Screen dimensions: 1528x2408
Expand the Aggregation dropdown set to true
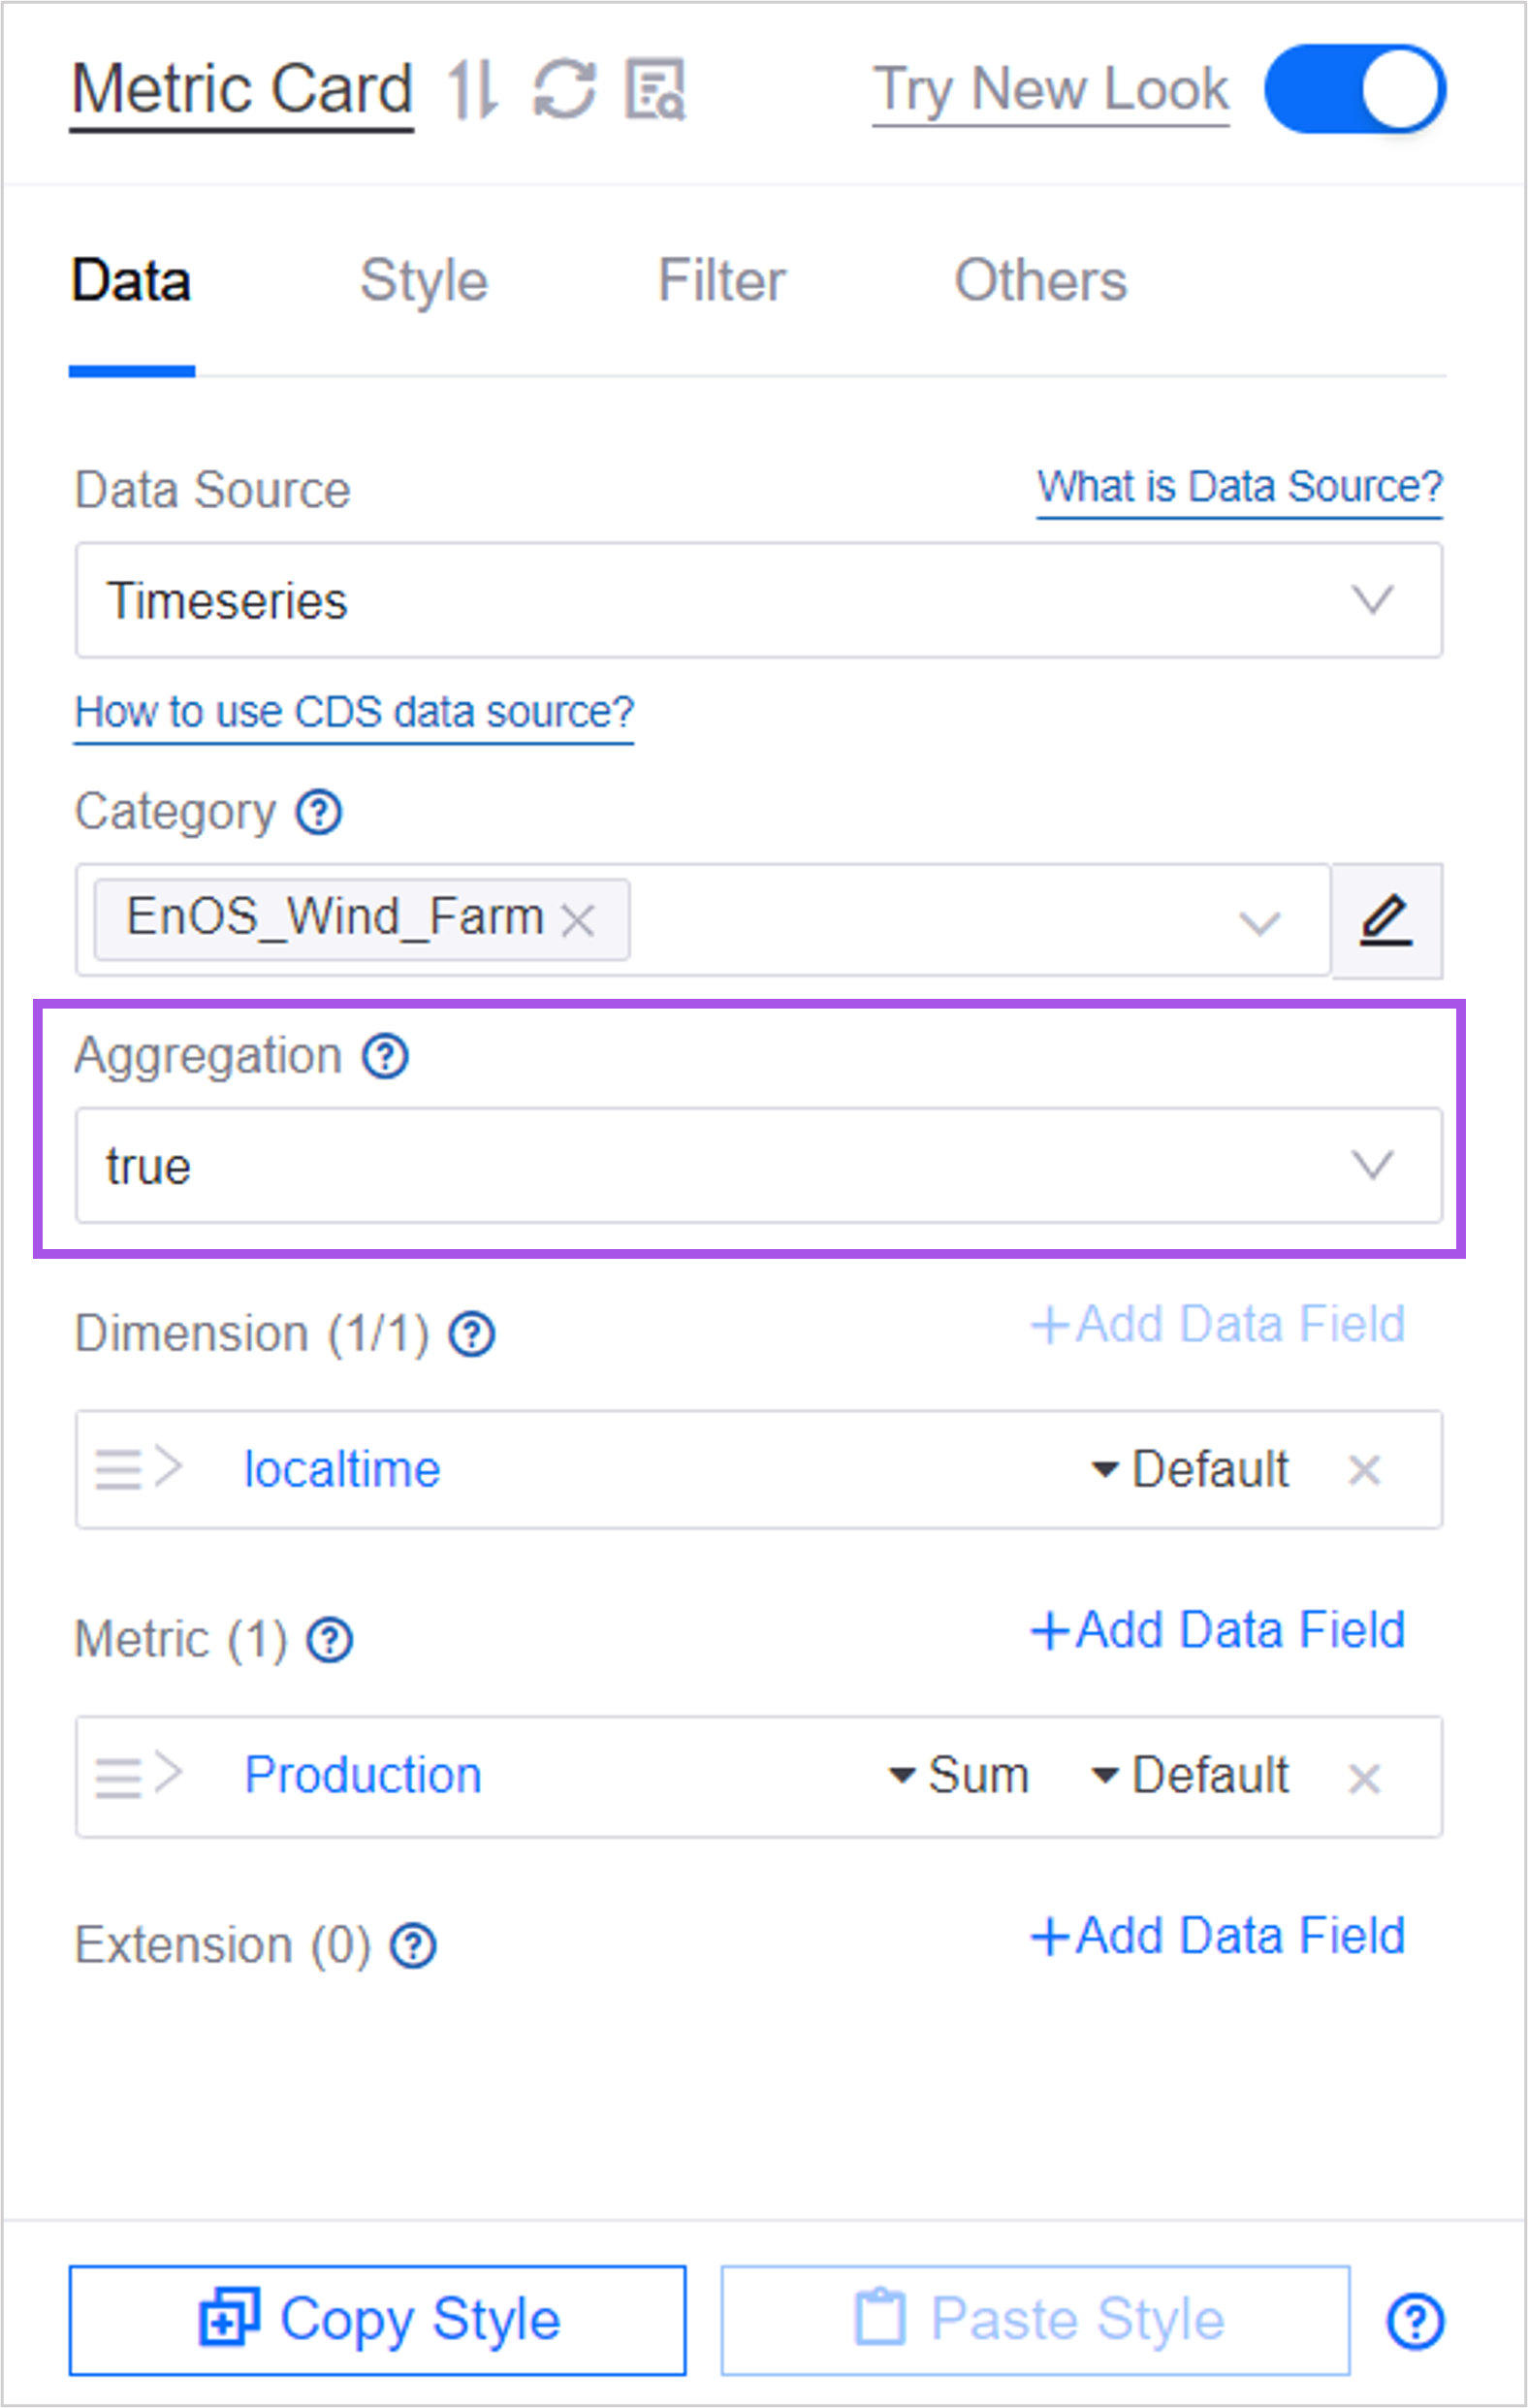(x=758, y=1166)
